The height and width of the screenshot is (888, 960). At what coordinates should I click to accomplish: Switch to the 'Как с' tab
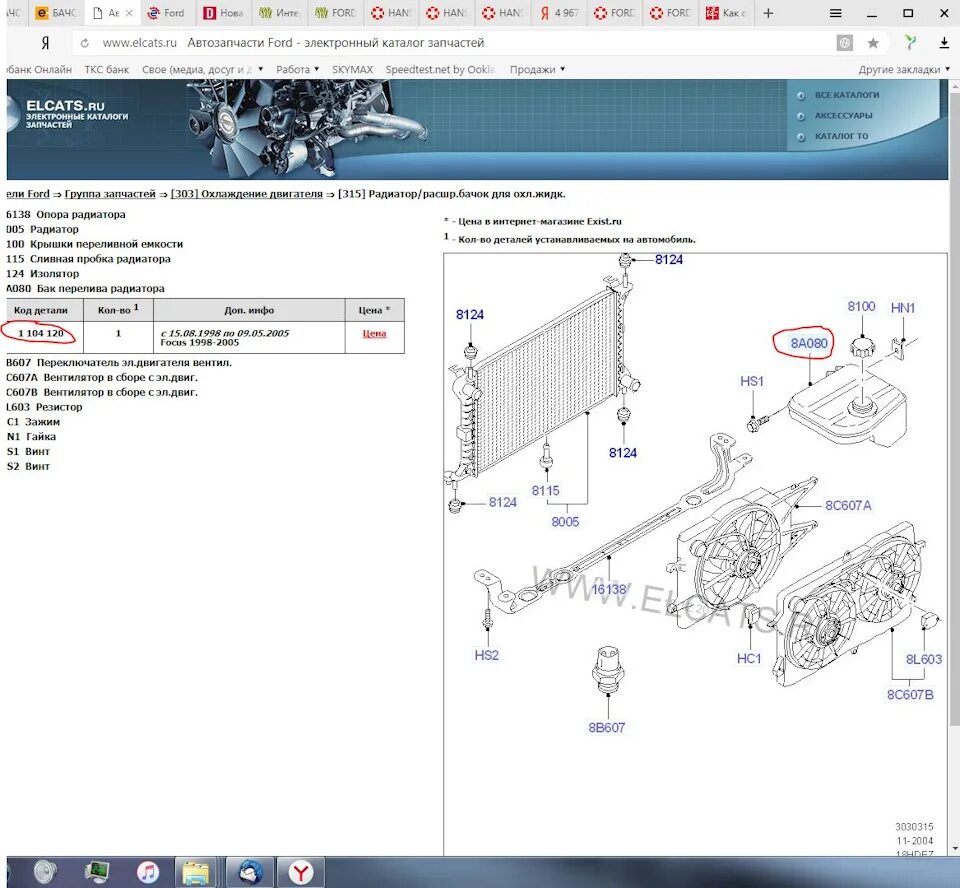coord(726,13)
